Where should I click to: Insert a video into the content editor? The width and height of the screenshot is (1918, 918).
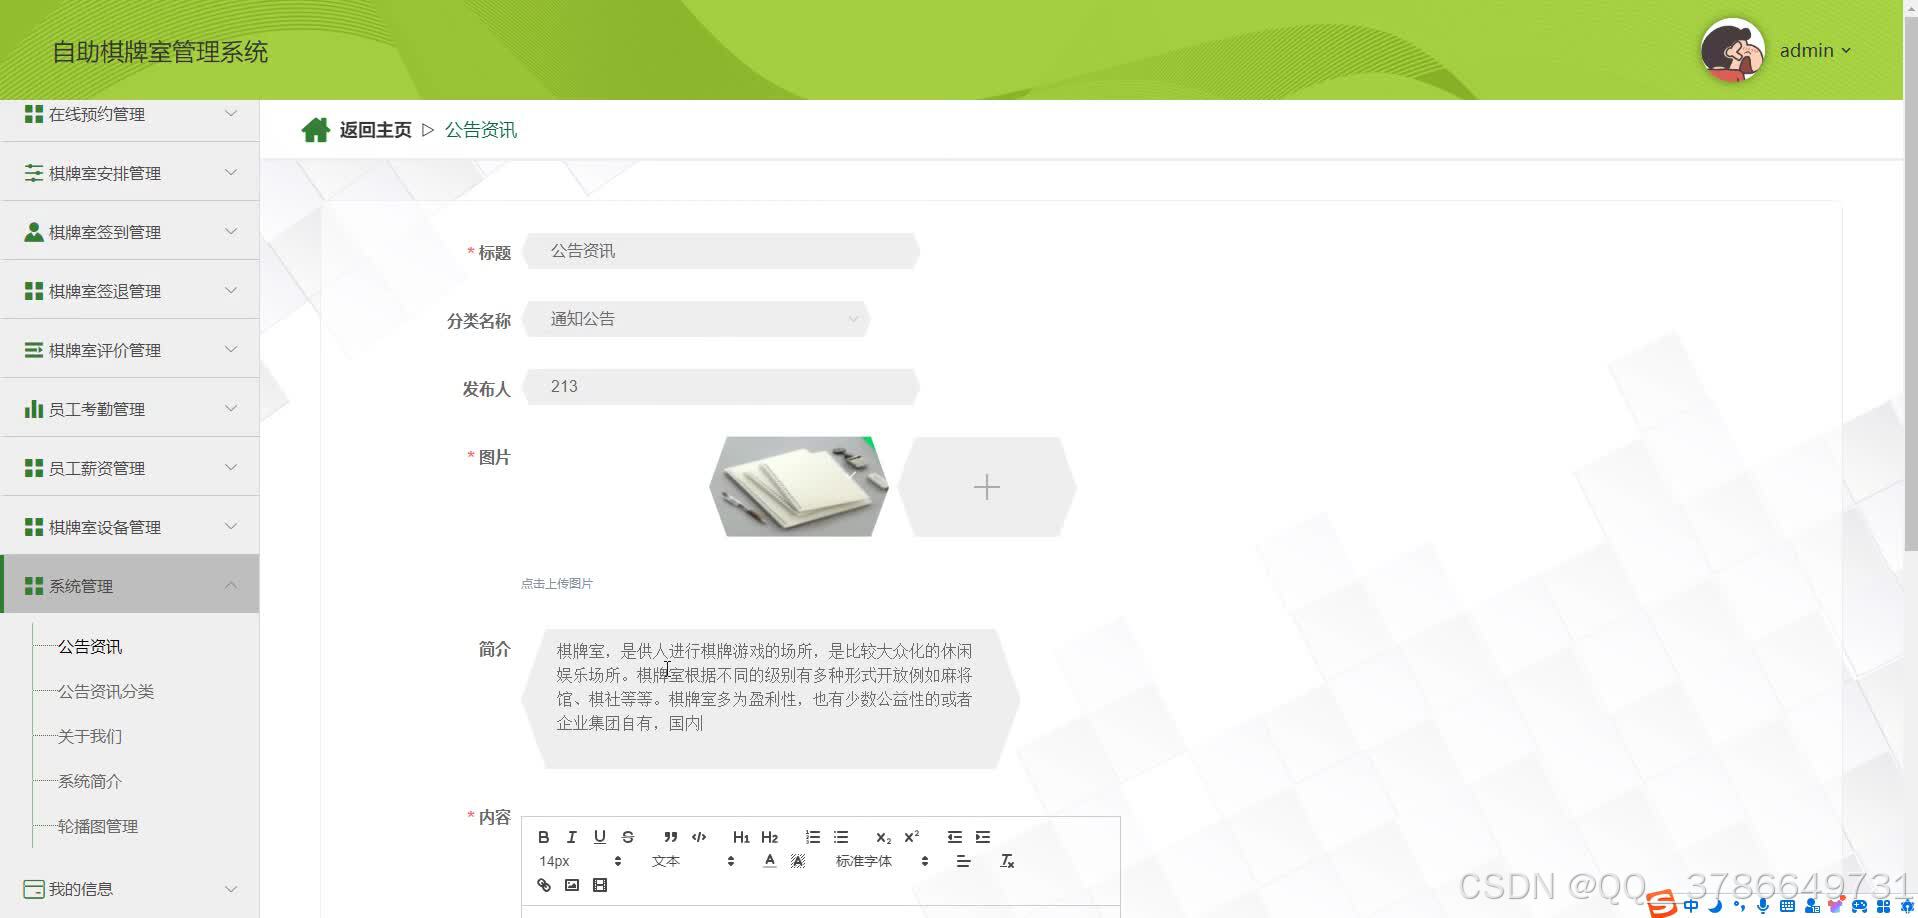(x=600, y=885)
